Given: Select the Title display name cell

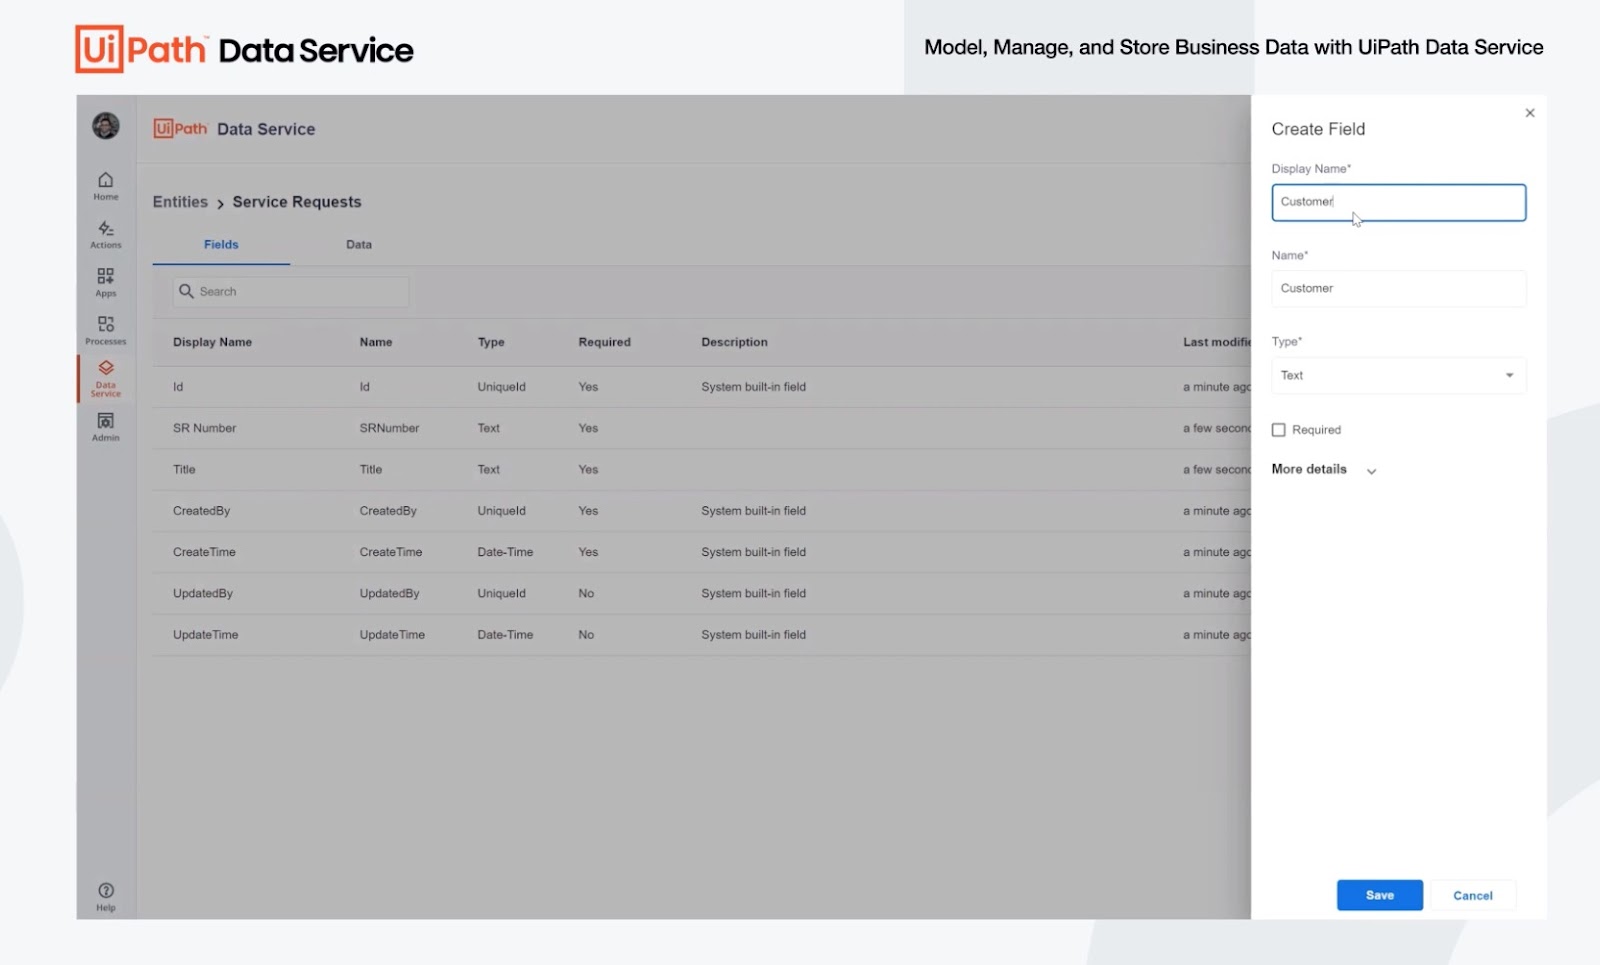Looking at the screenshot, I should tap(184, 470).
